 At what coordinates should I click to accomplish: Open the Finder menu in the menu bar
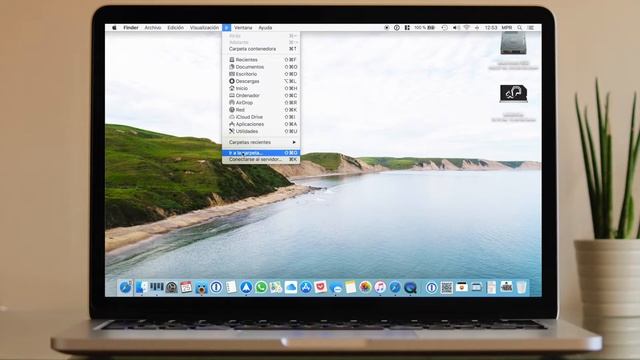(131, 28)
